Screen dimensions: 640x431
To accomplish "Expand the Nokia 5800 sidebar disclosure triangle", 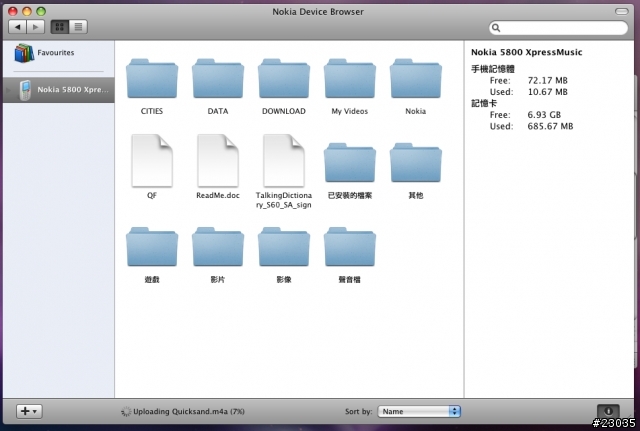I will pos(9,90).
